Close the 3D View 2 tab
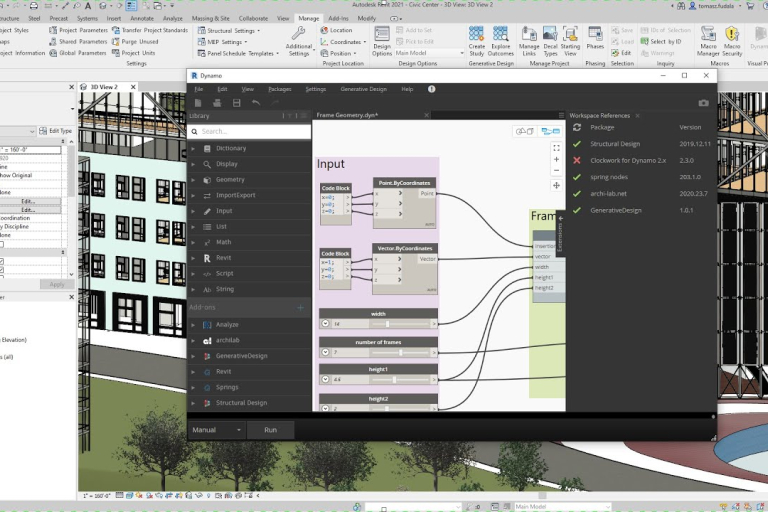The height and width of the screenshot is (512, 768). point(133,87)
